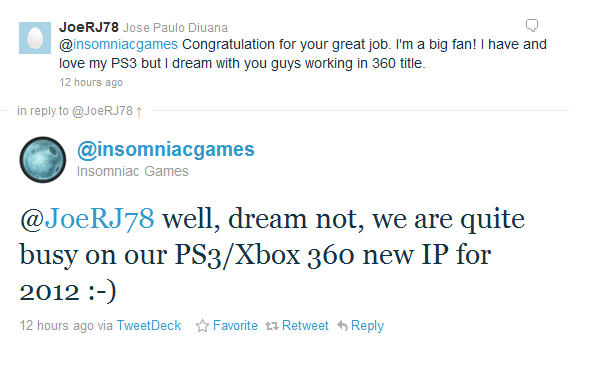The height and width of the screenshot is (367, 590).
Task: Click the Favorite star icon
Action: [202, 326]
